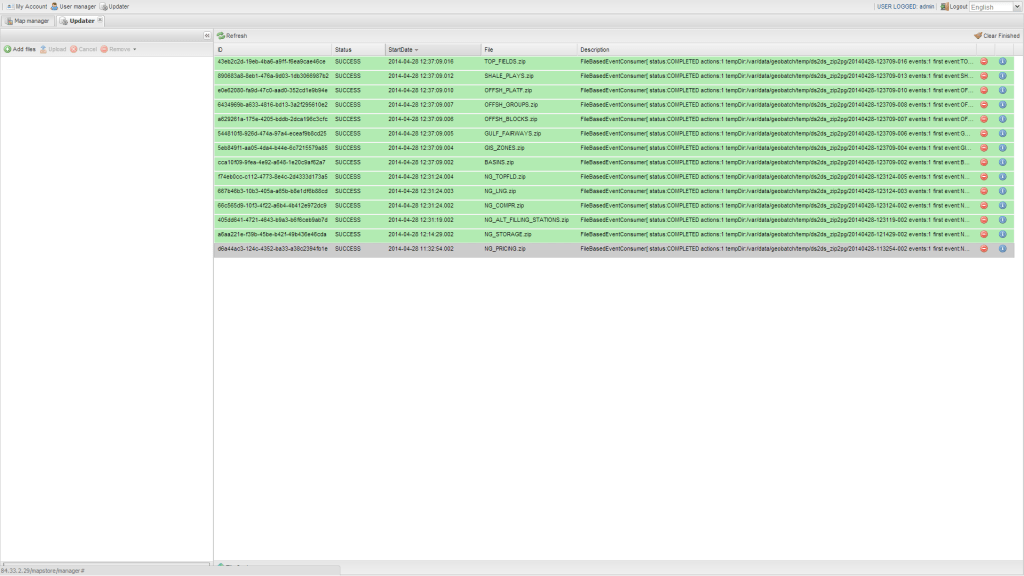Viewport: 1024px width, 576px height.
Task: Select the Updater tab
Action: (x=78, y=21)
